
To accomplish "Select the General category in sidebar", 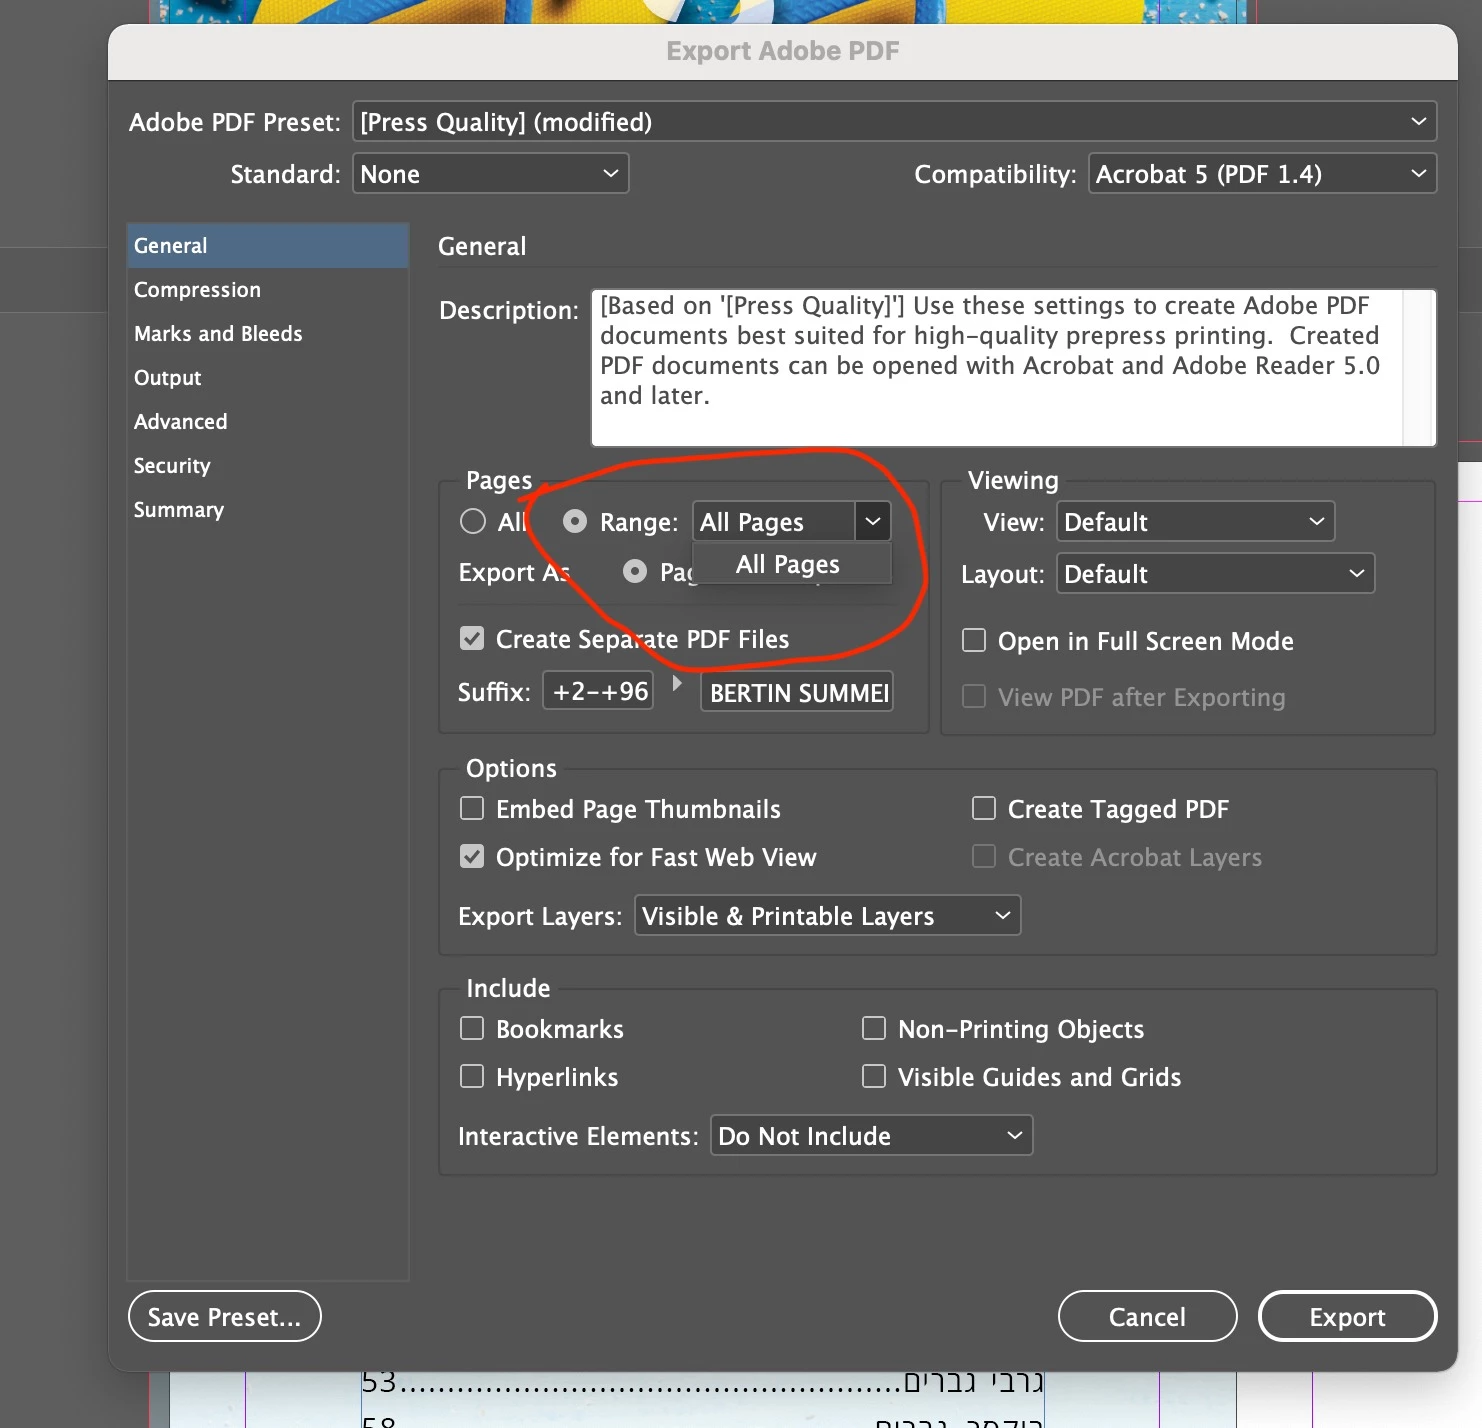I will click(268, 246).
